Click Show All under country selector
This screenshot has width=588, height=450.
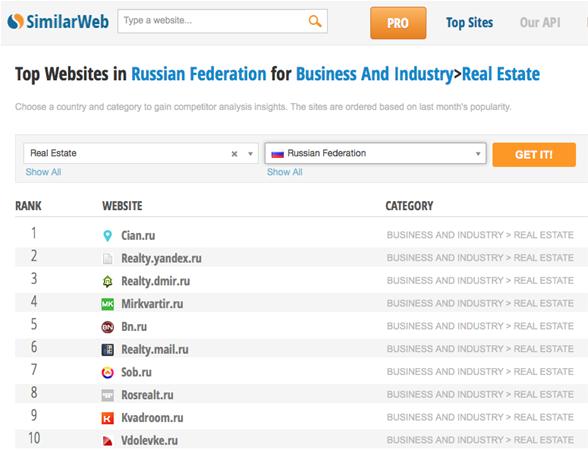click(285, 172)
